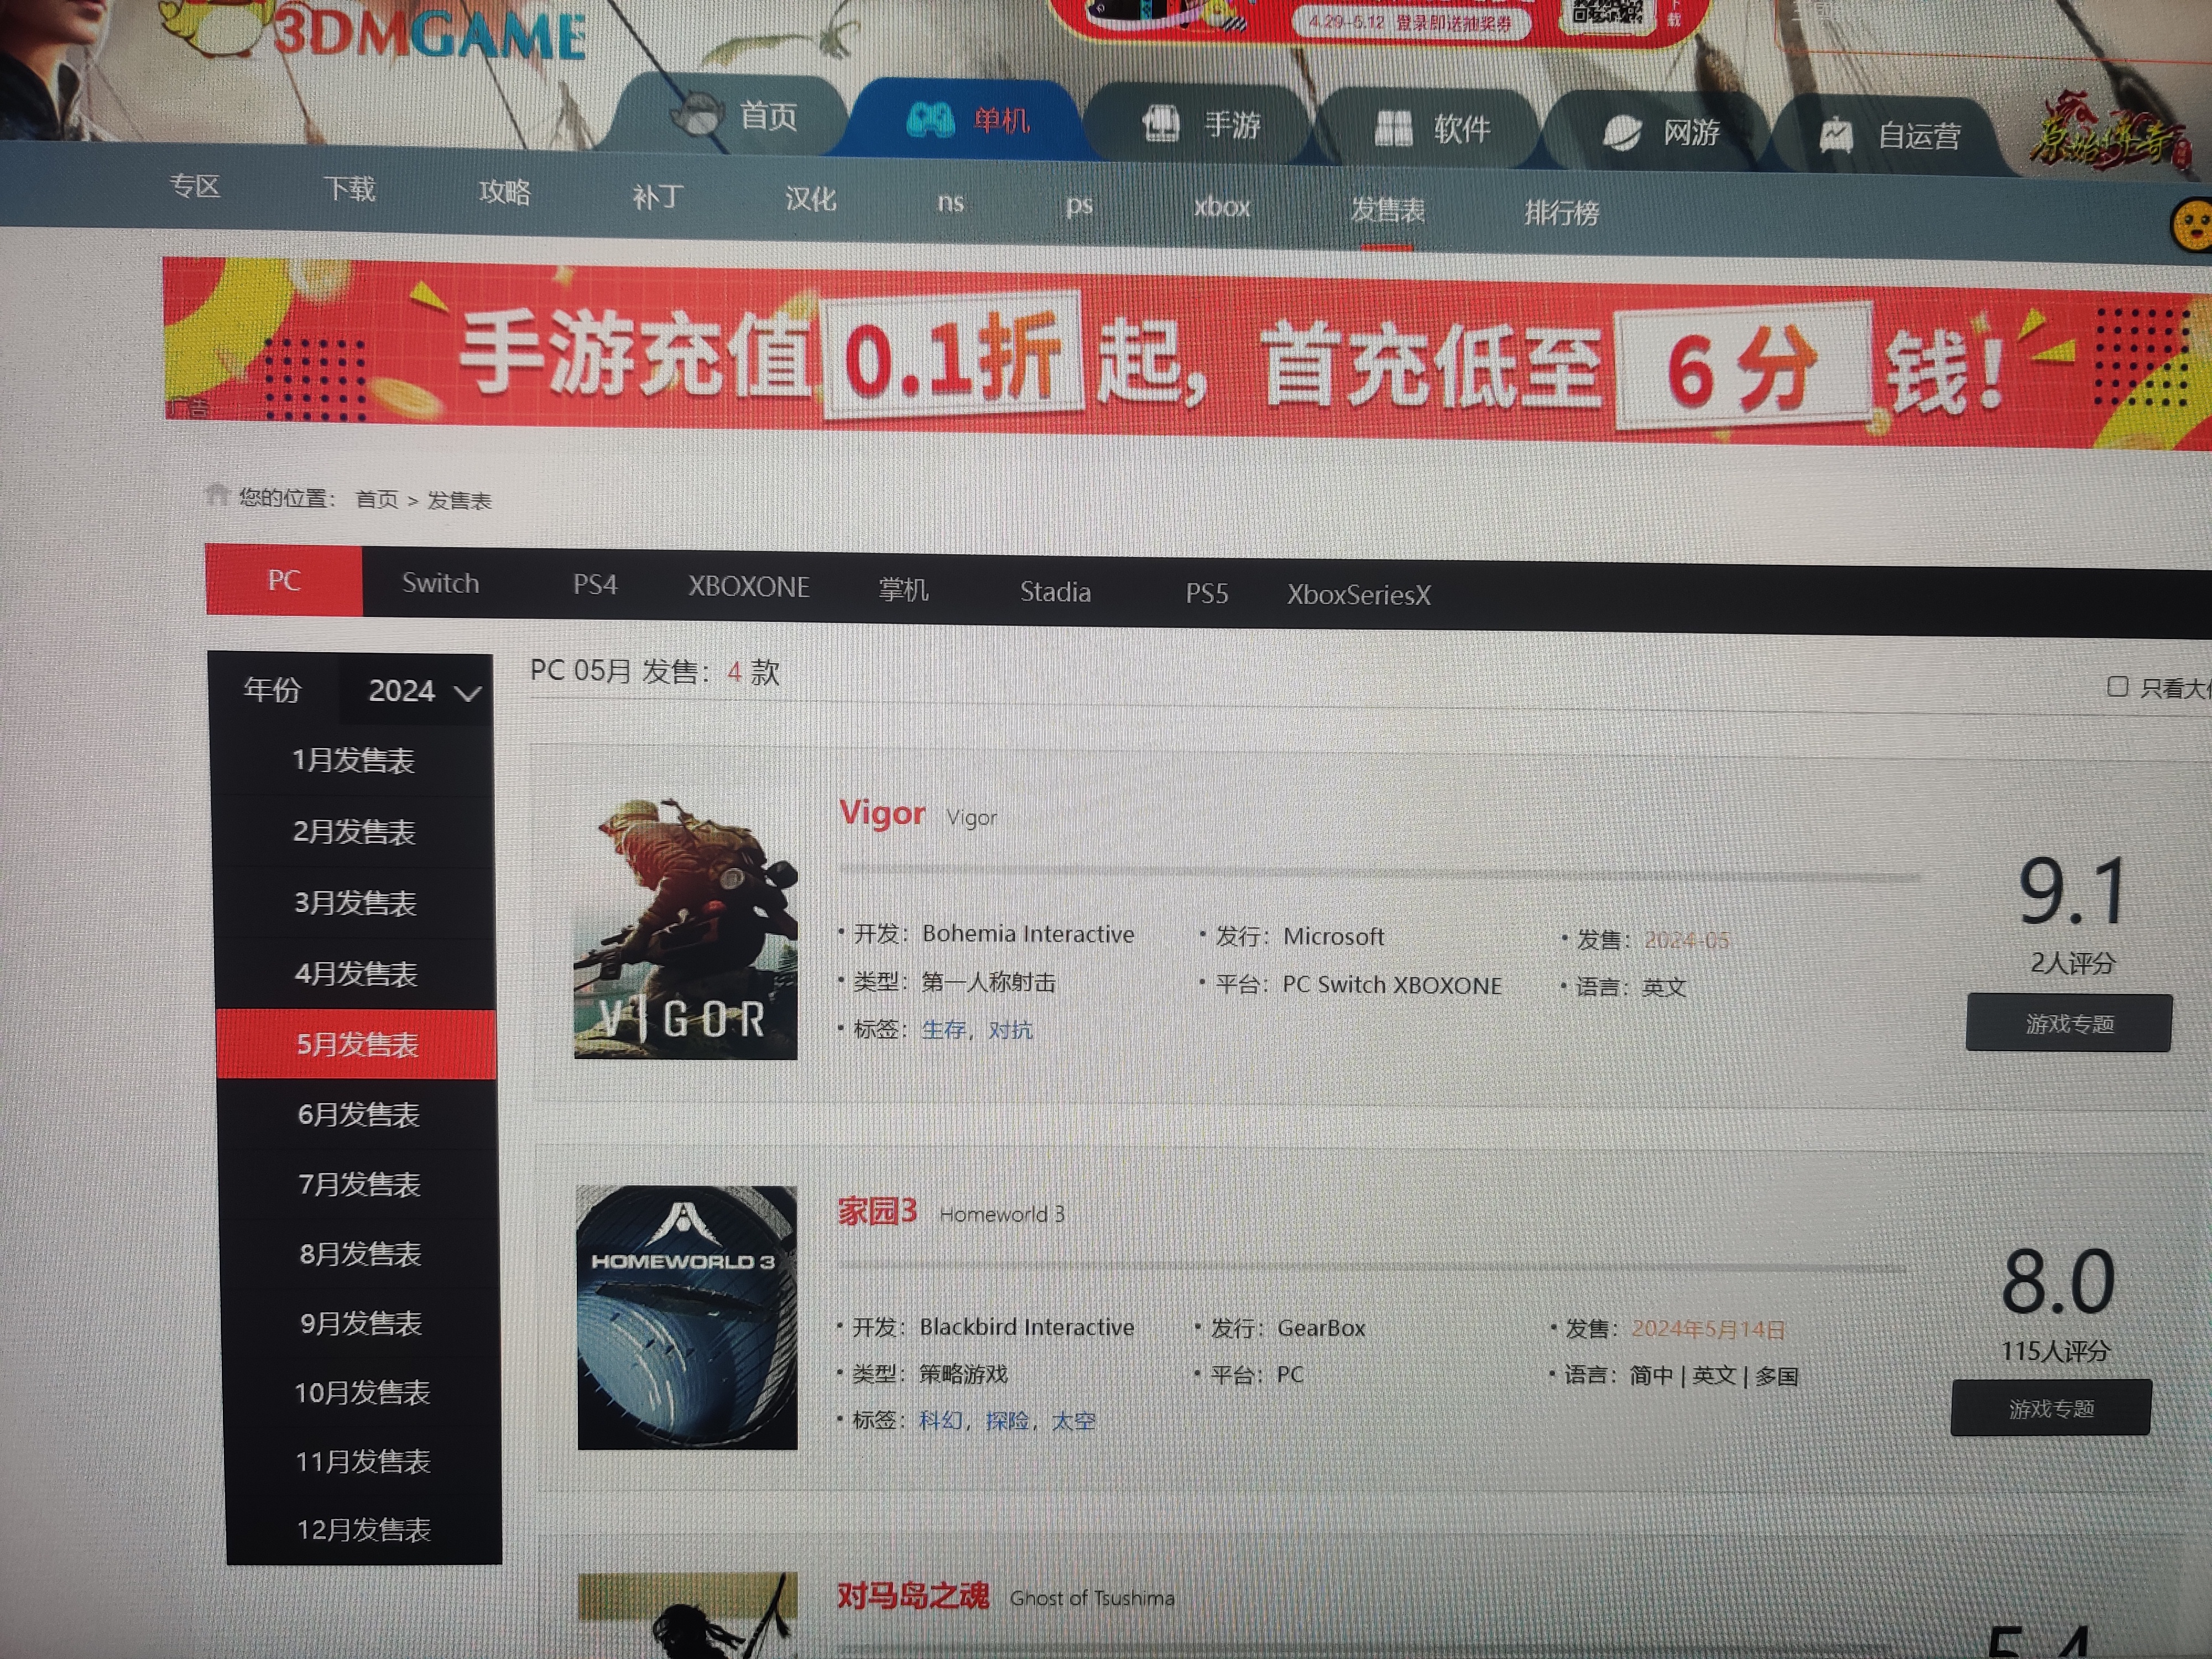
Task: Select the PC platform tab
Action: point(283,580)
